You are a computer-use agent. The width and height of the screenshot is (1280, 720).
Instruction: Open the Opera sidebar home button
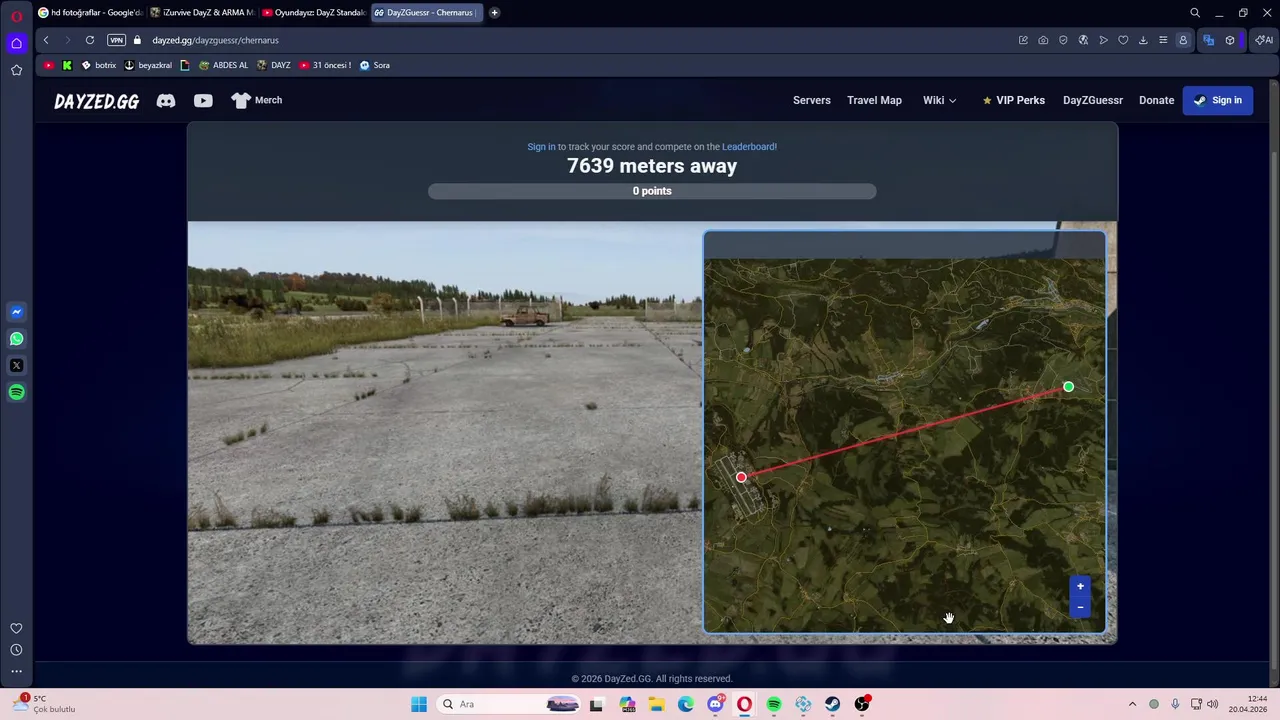click(x=17, y=43)
